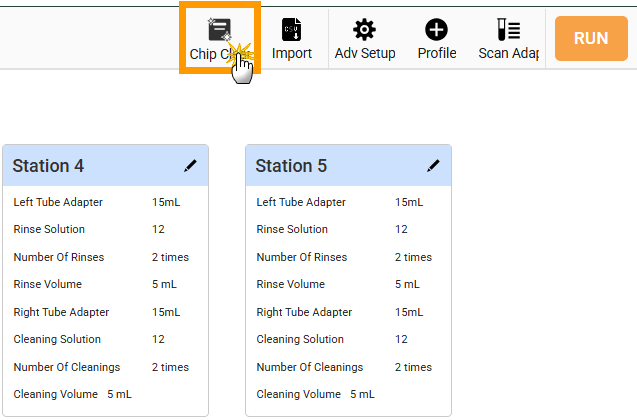Click Station 5 Cleaning Volume row
This screenshot has height=420, width=637.
[315, 394]
